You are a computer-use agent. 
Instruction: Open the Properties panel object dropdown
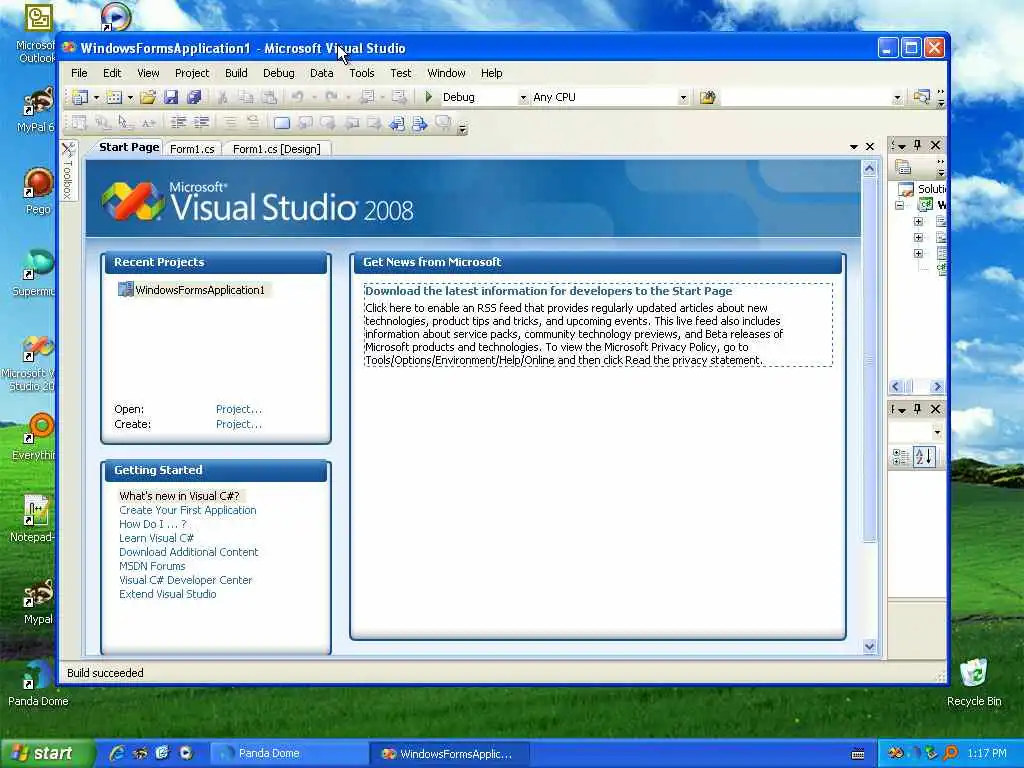(x=937, y=432)
